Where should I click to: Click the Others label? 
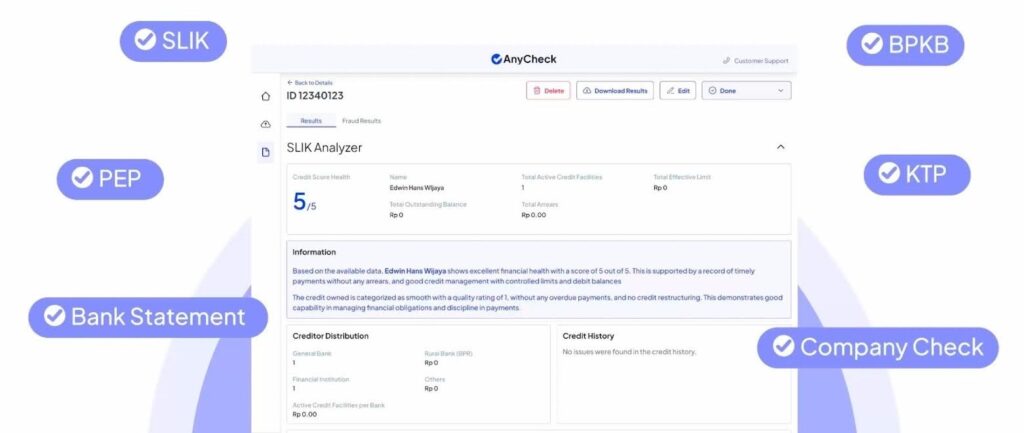[x=434, y=379]
